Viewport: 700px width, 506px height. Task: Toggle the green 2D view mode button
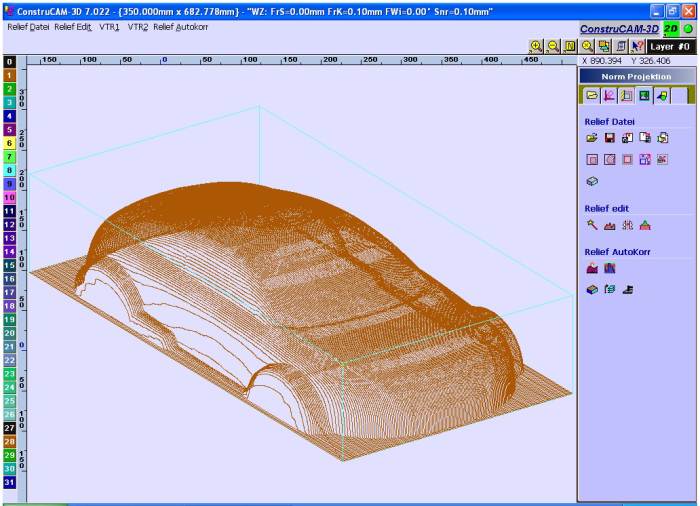click(671, 30)
